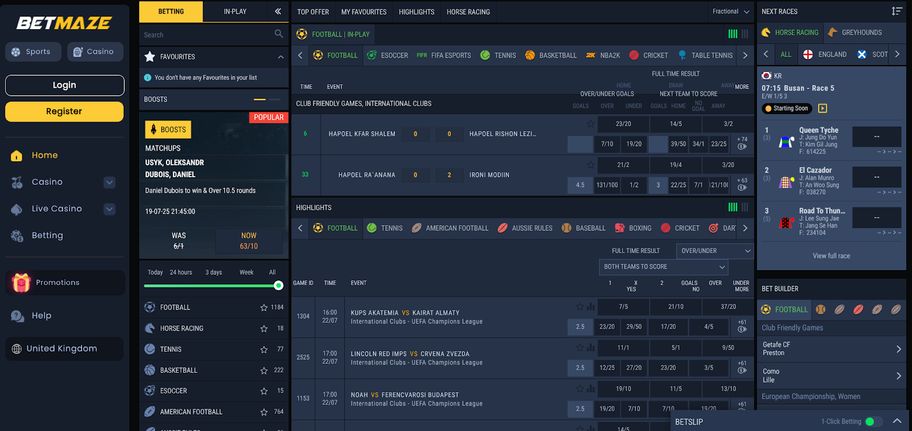The width and height of the screenshot is (912, 431).
Task: Click the Help chat icon
Action: (17, 316)
